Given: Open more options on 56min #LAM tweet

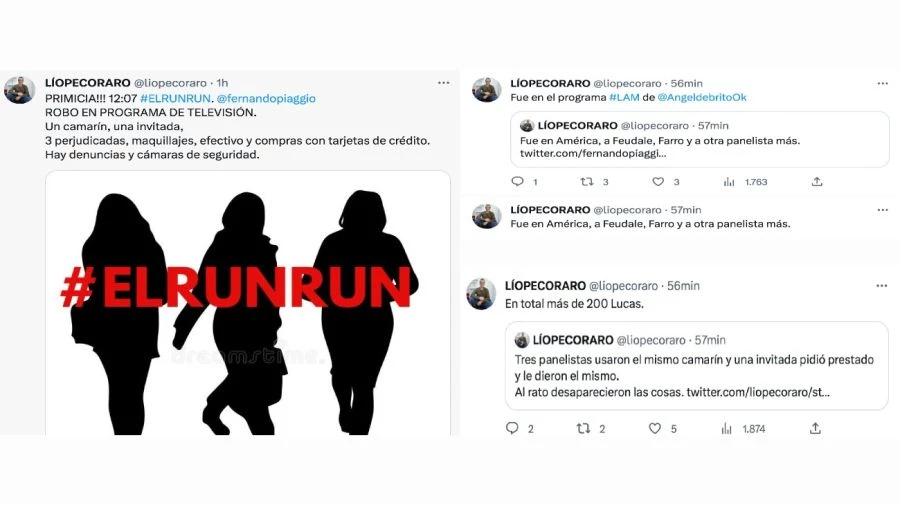Looking at the screenshot, I should [x=882, y=83].
